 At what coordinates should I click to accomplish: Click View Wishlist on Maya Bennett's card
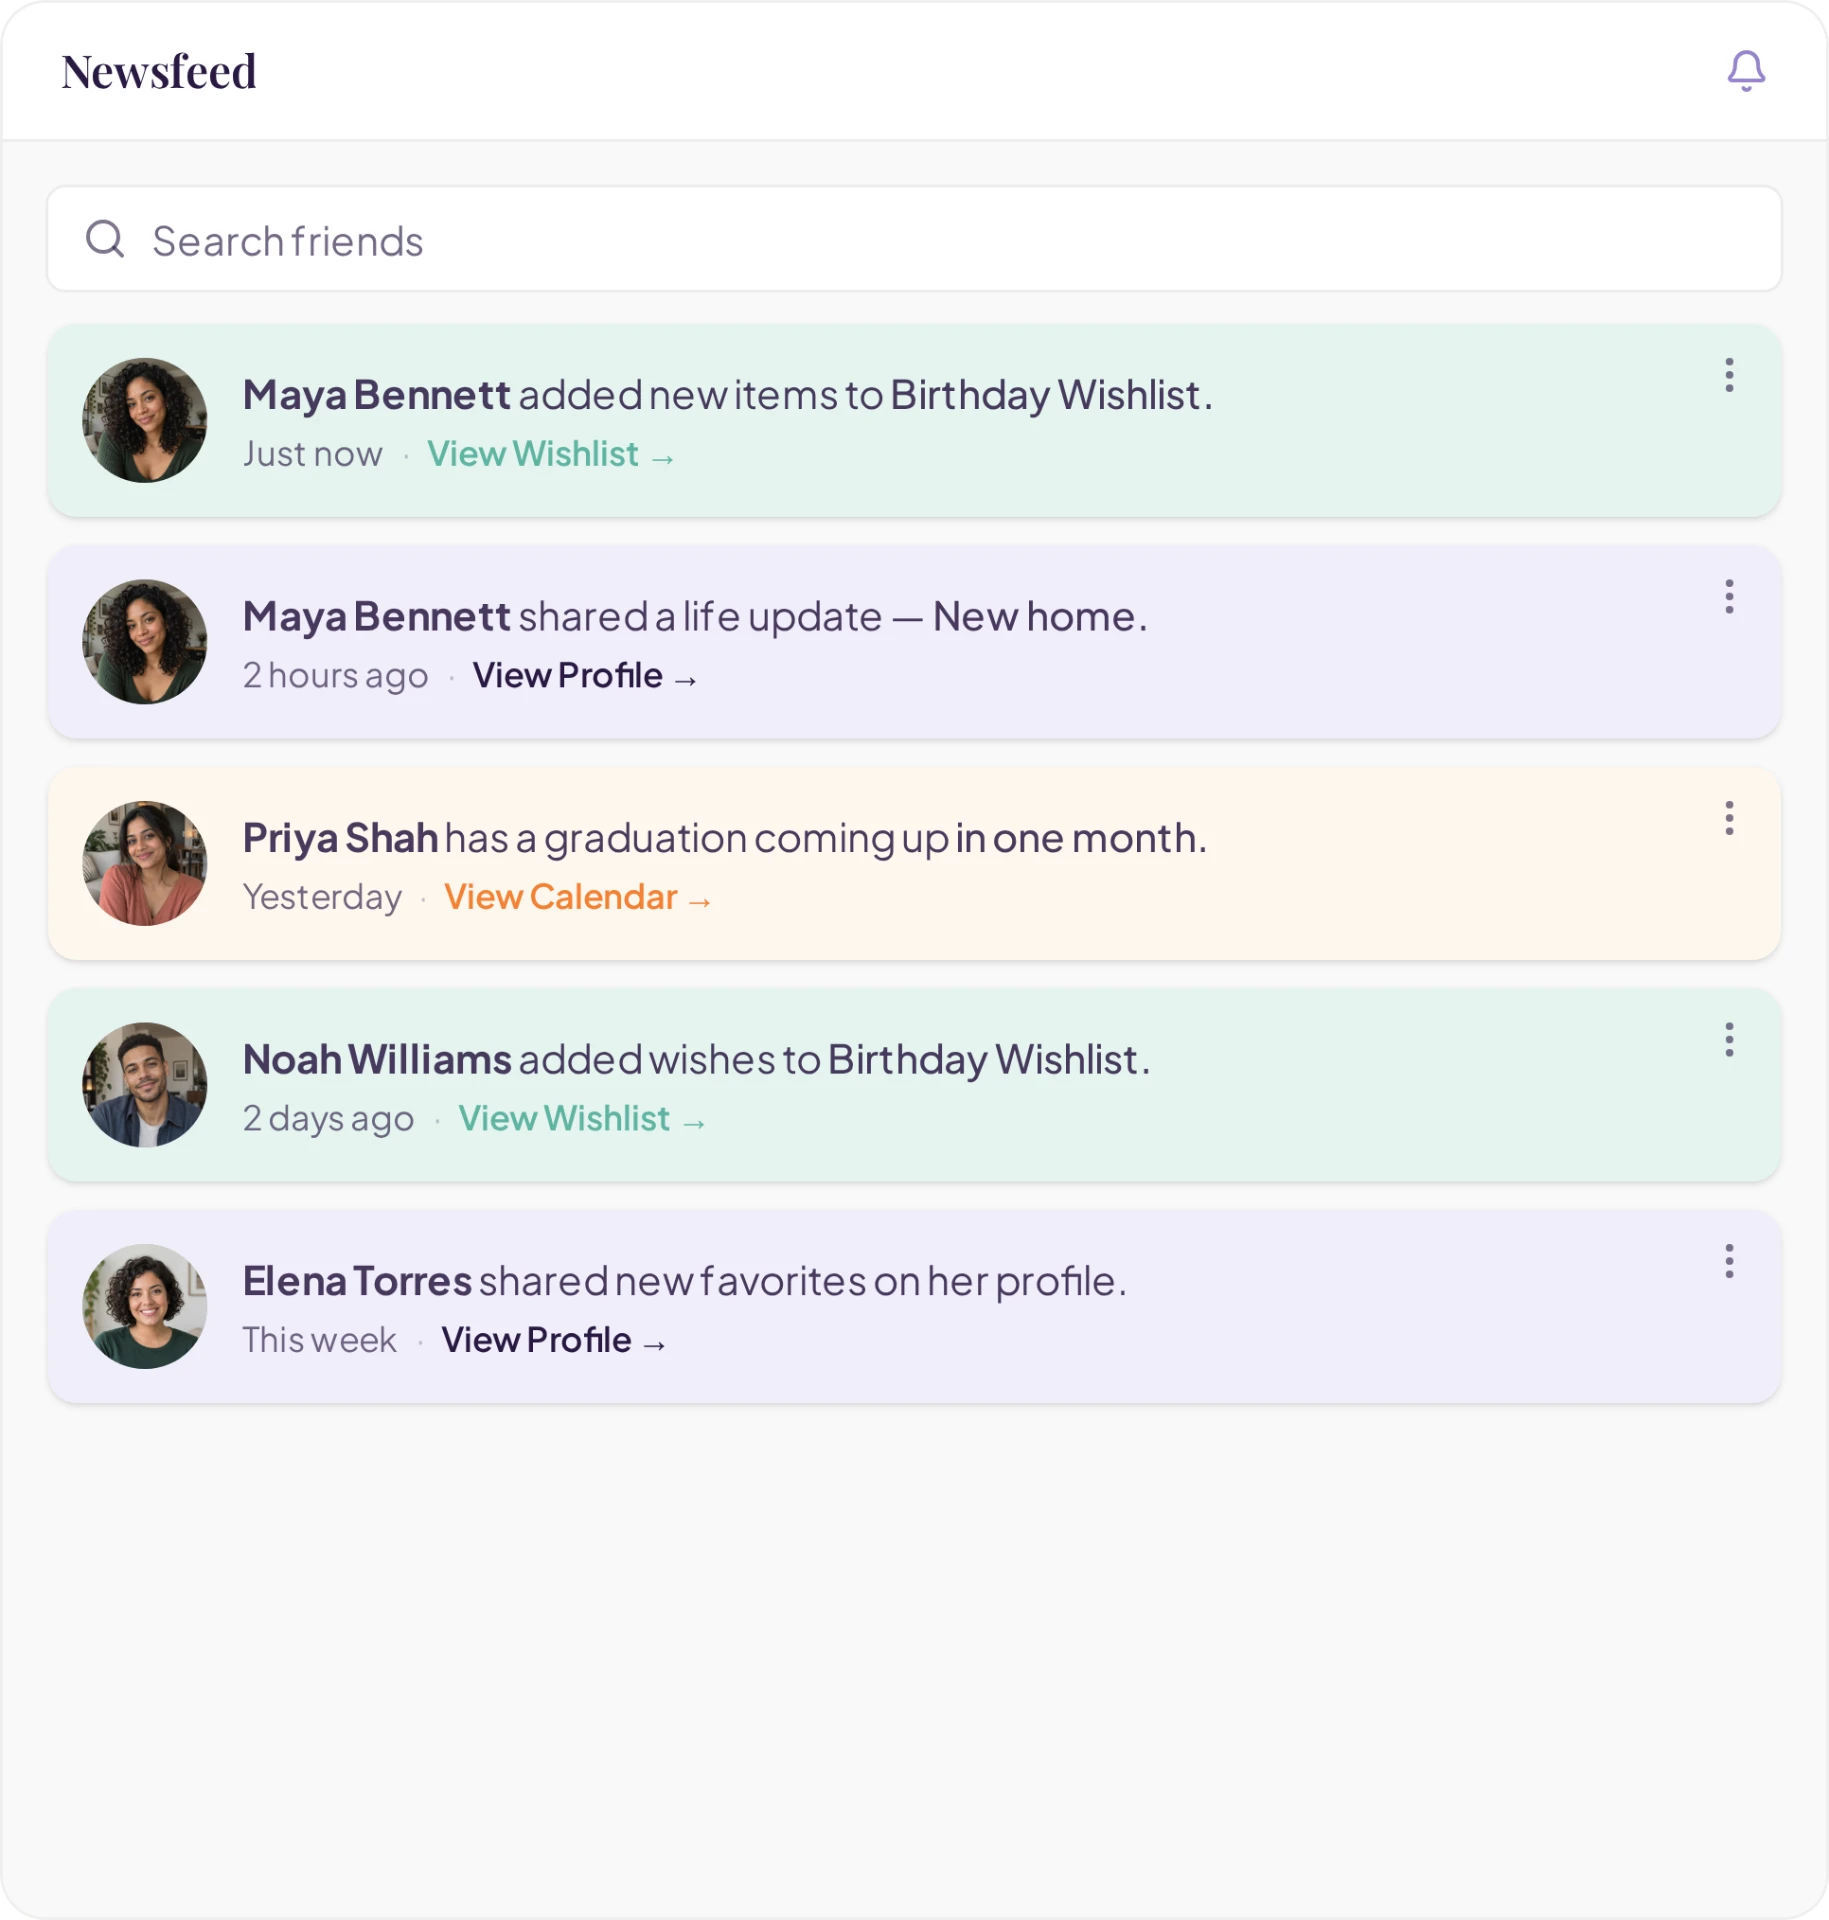coord(551,454)
